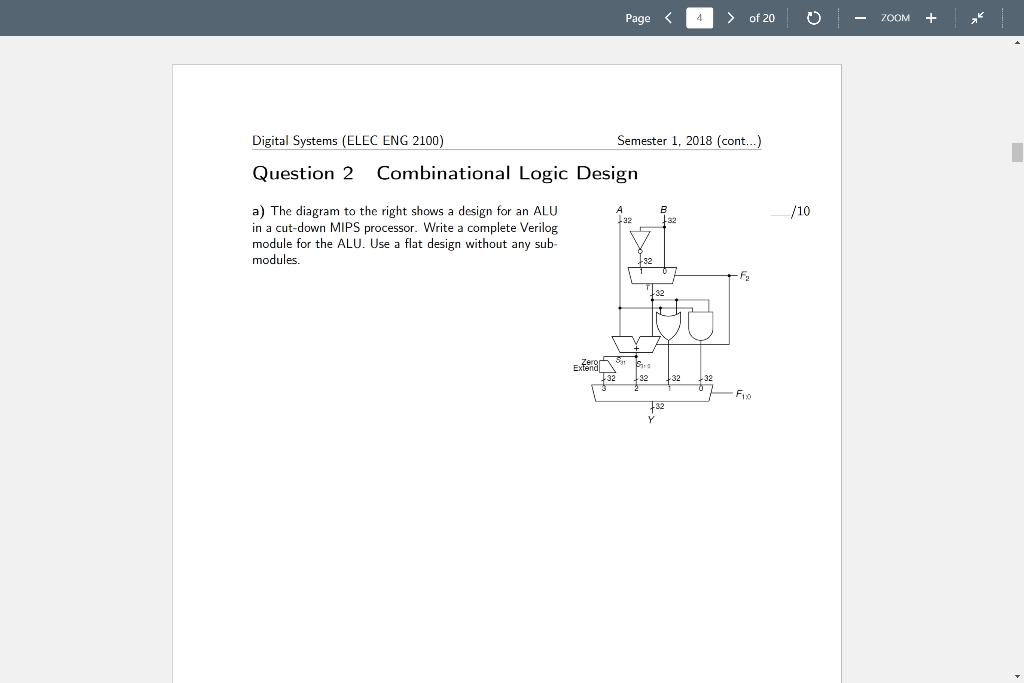Image resolution: width=1024 pixels, height=683 pixels.
Task: Go to the previous page
Action: pyautogui.click(x=669, y=17)
